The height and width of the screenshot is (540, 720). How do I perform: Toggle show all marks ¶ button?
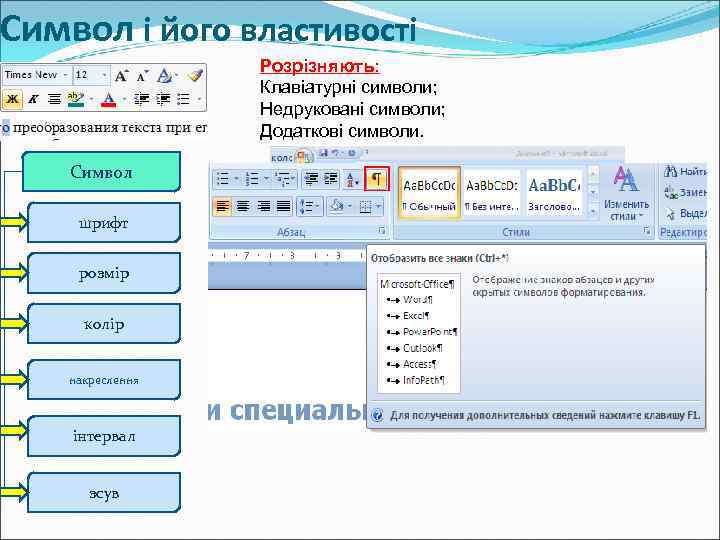377,179
